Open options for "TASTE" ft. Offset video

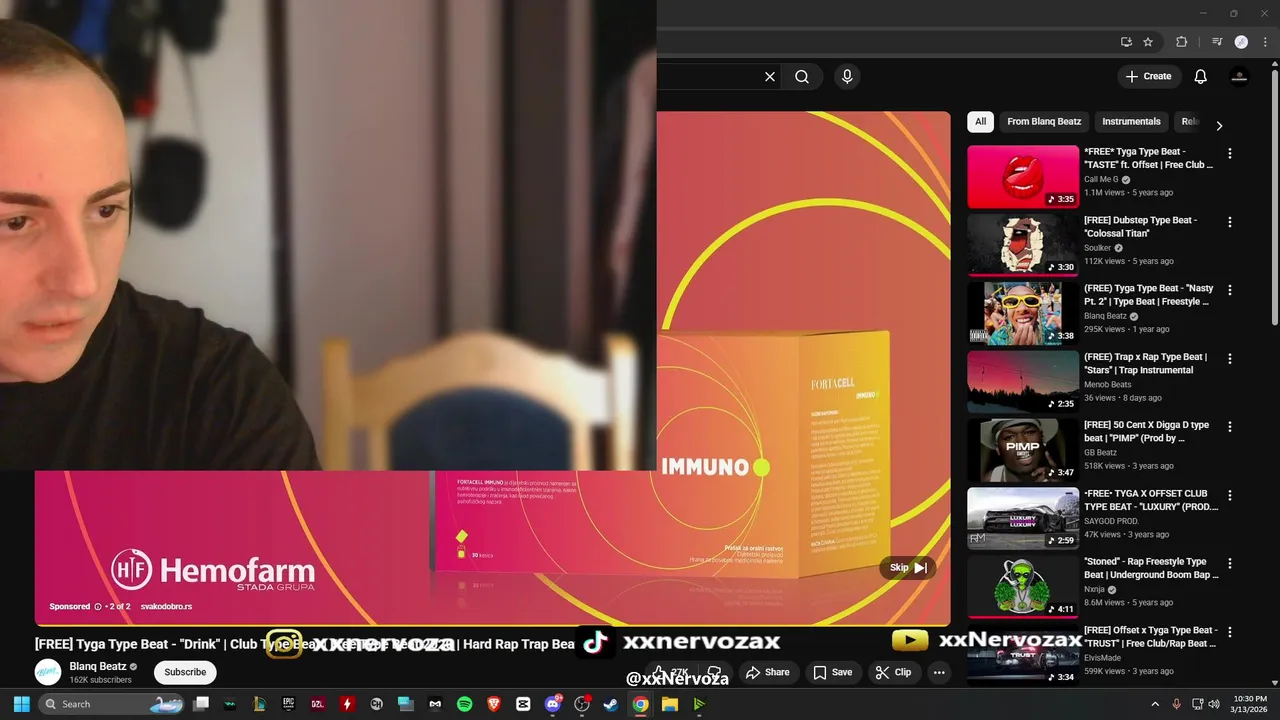pyautogui.click(x=1230, y=154)
